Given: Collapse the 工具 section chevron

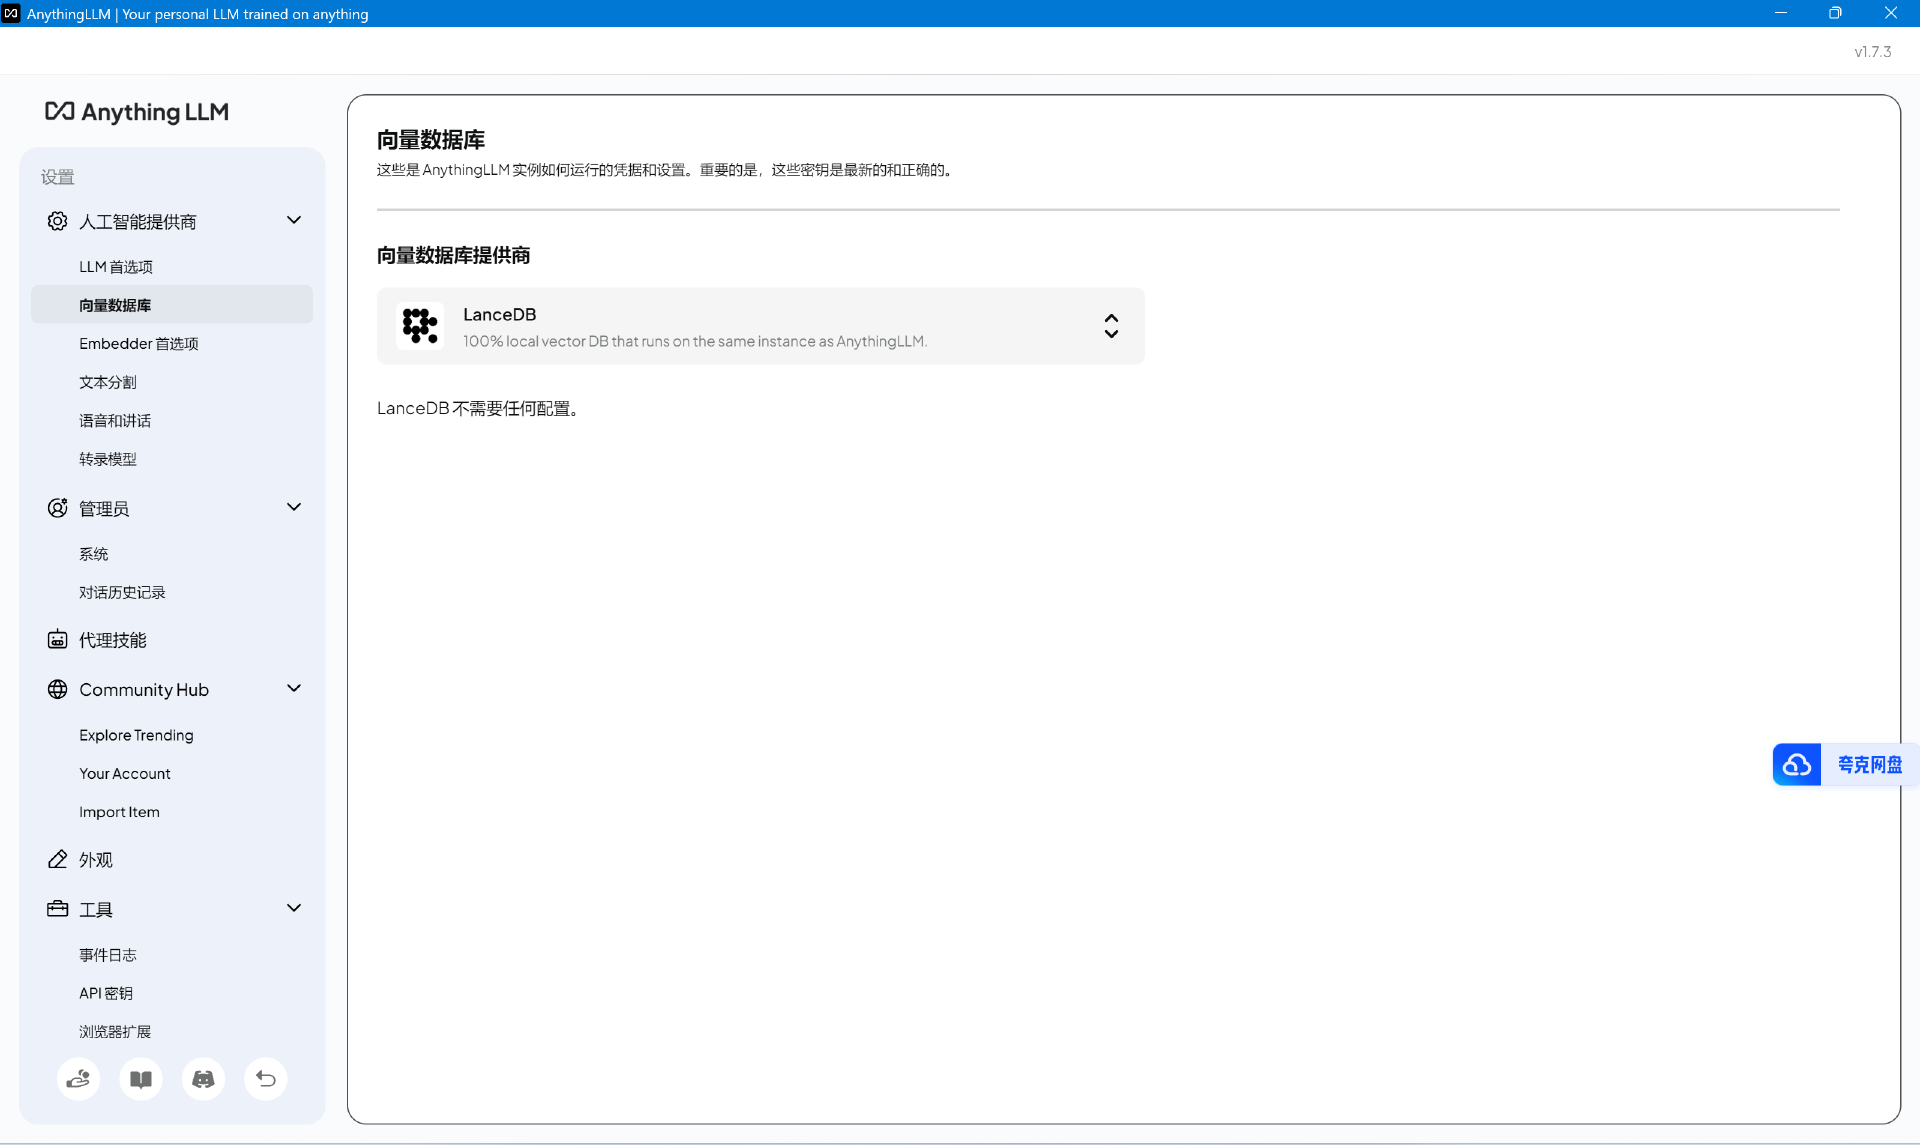Looking at the screenshot, I should pos(294,908).
